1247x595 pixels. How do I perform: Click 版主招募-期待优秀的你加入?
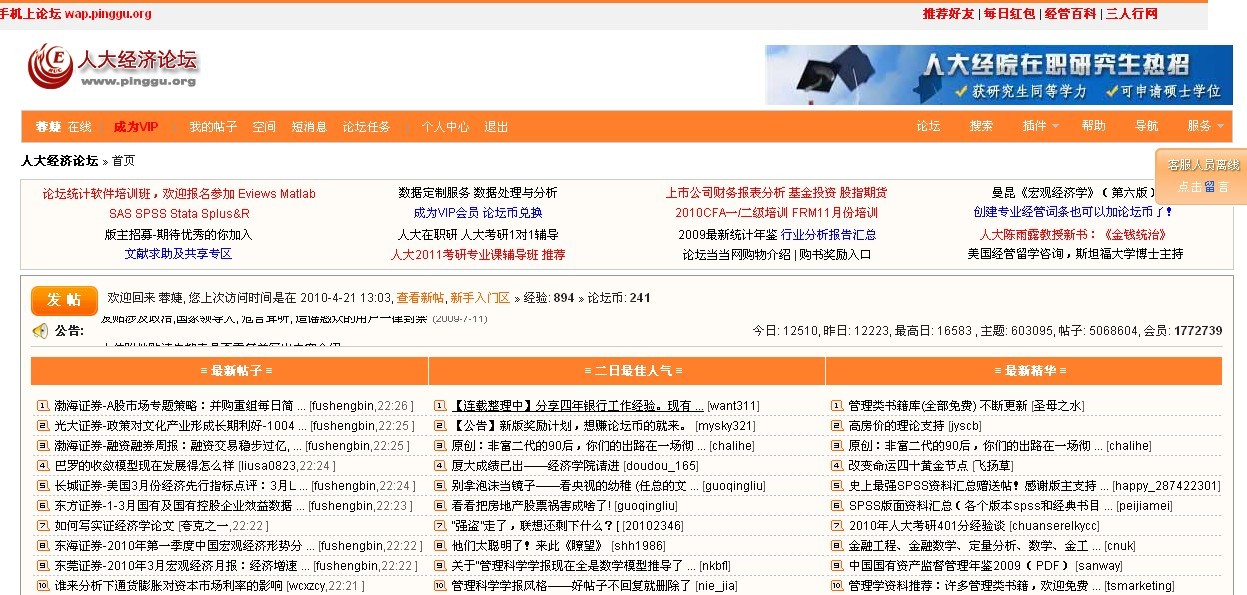click(x=179, y=235)
